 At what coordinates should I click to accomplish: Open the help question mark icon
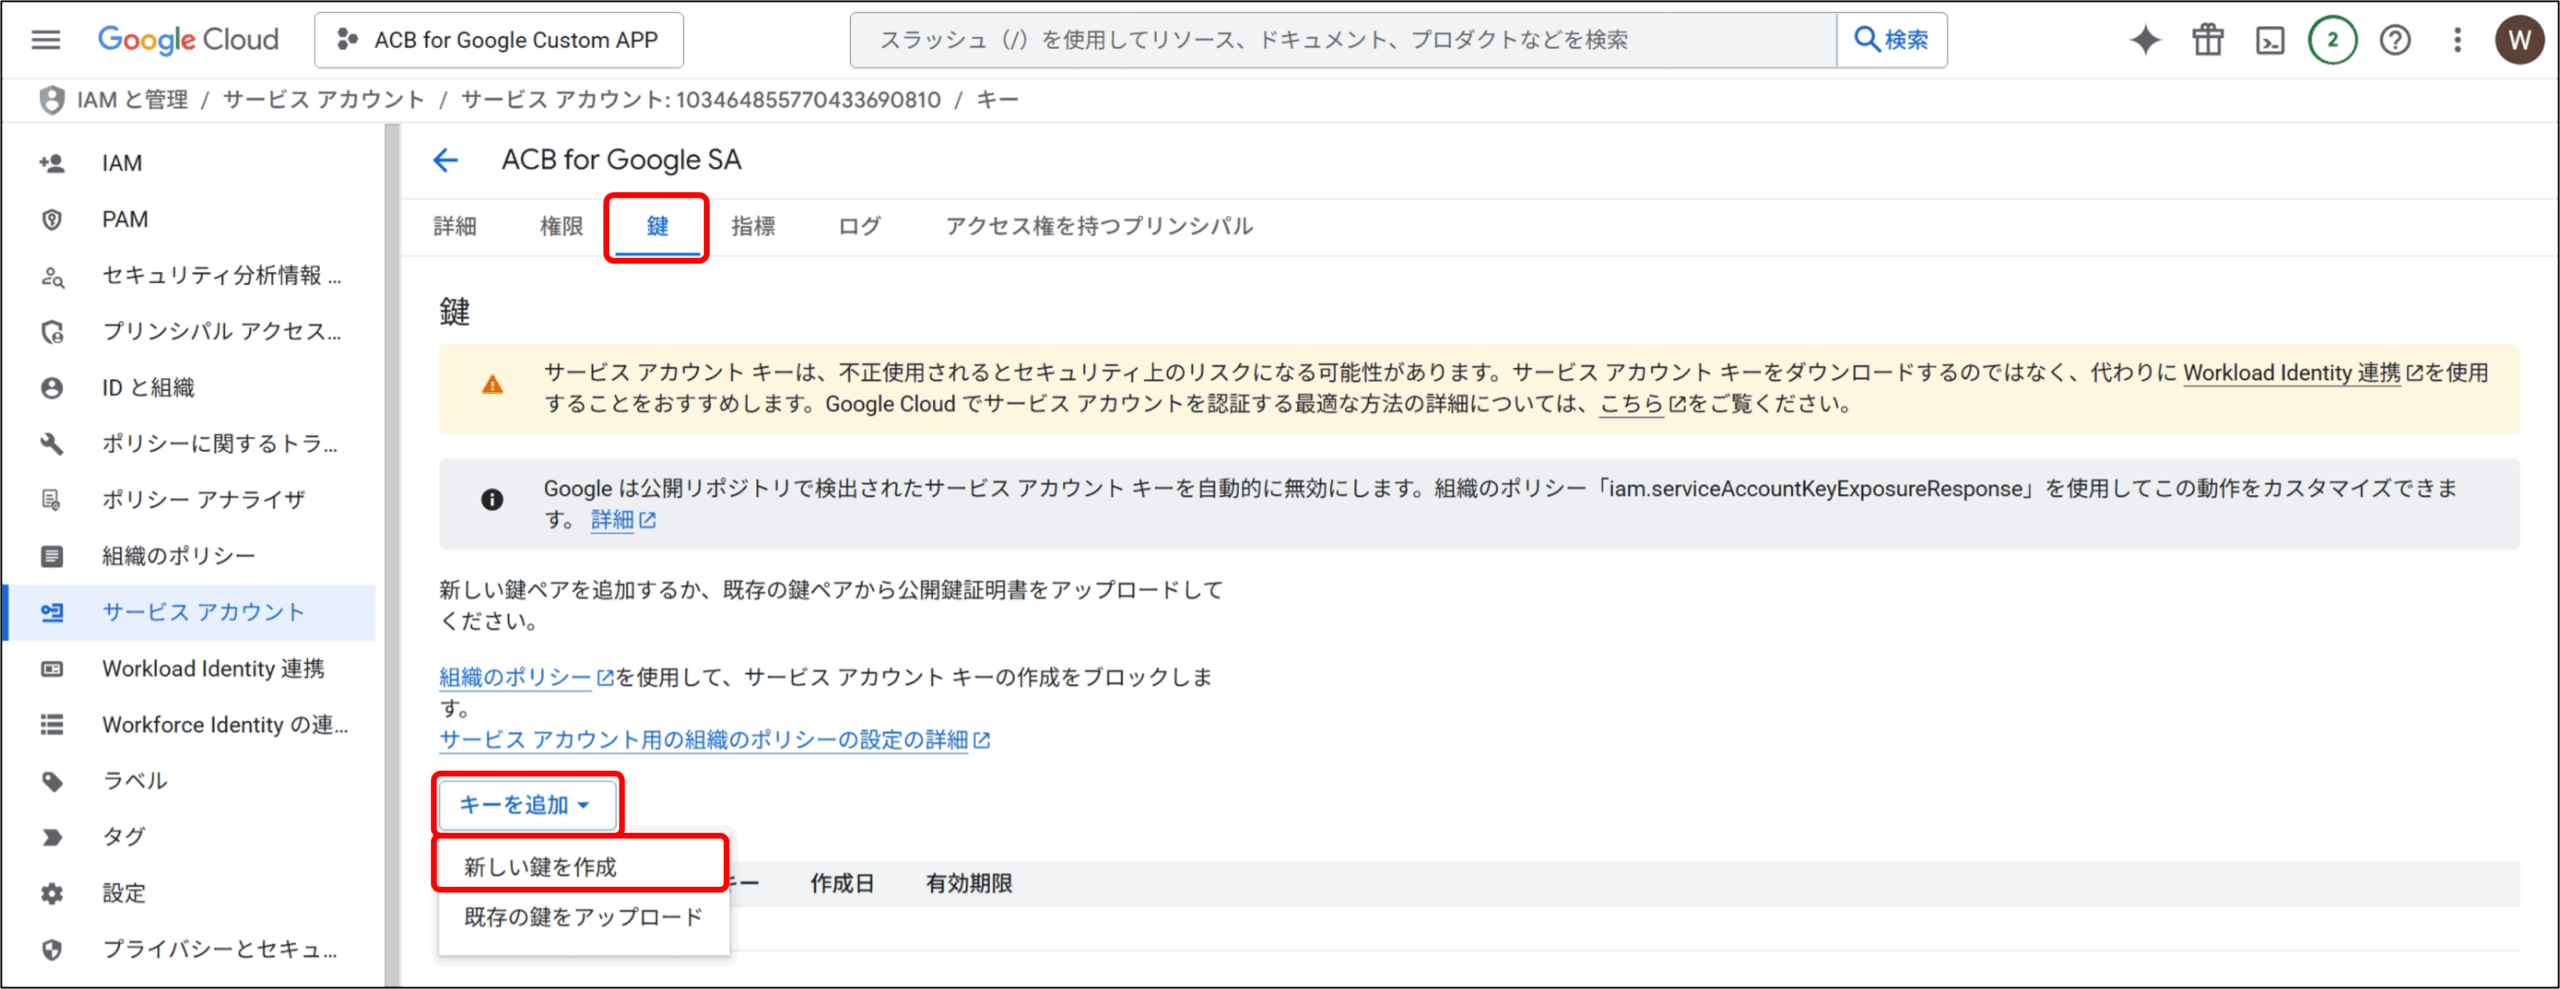(2395, 40)
